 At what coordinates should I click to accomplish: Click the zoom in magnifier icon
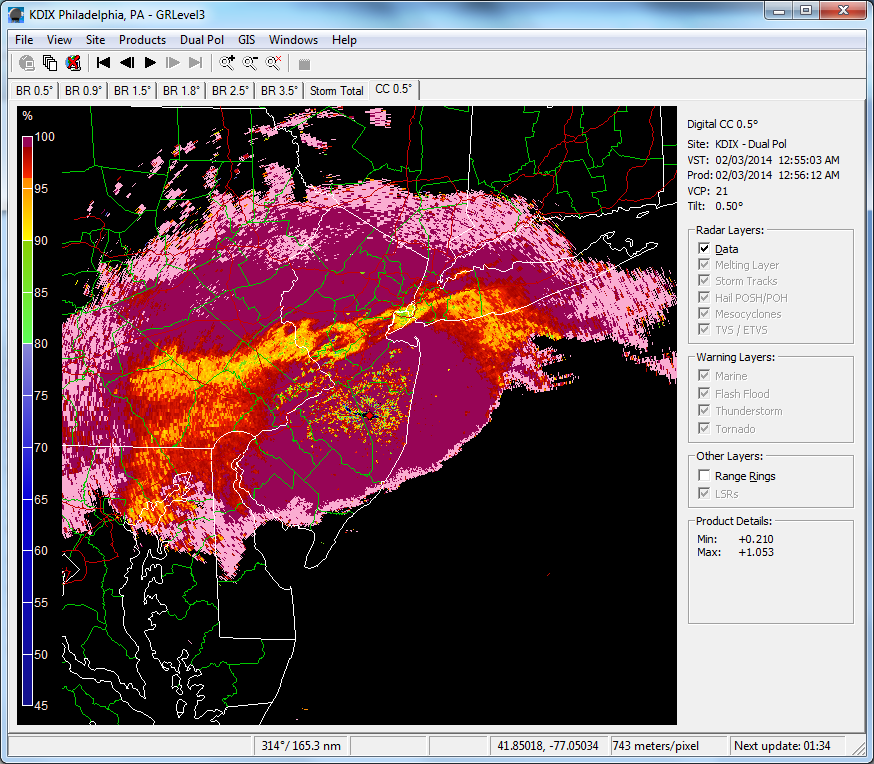tap(227, 63)
